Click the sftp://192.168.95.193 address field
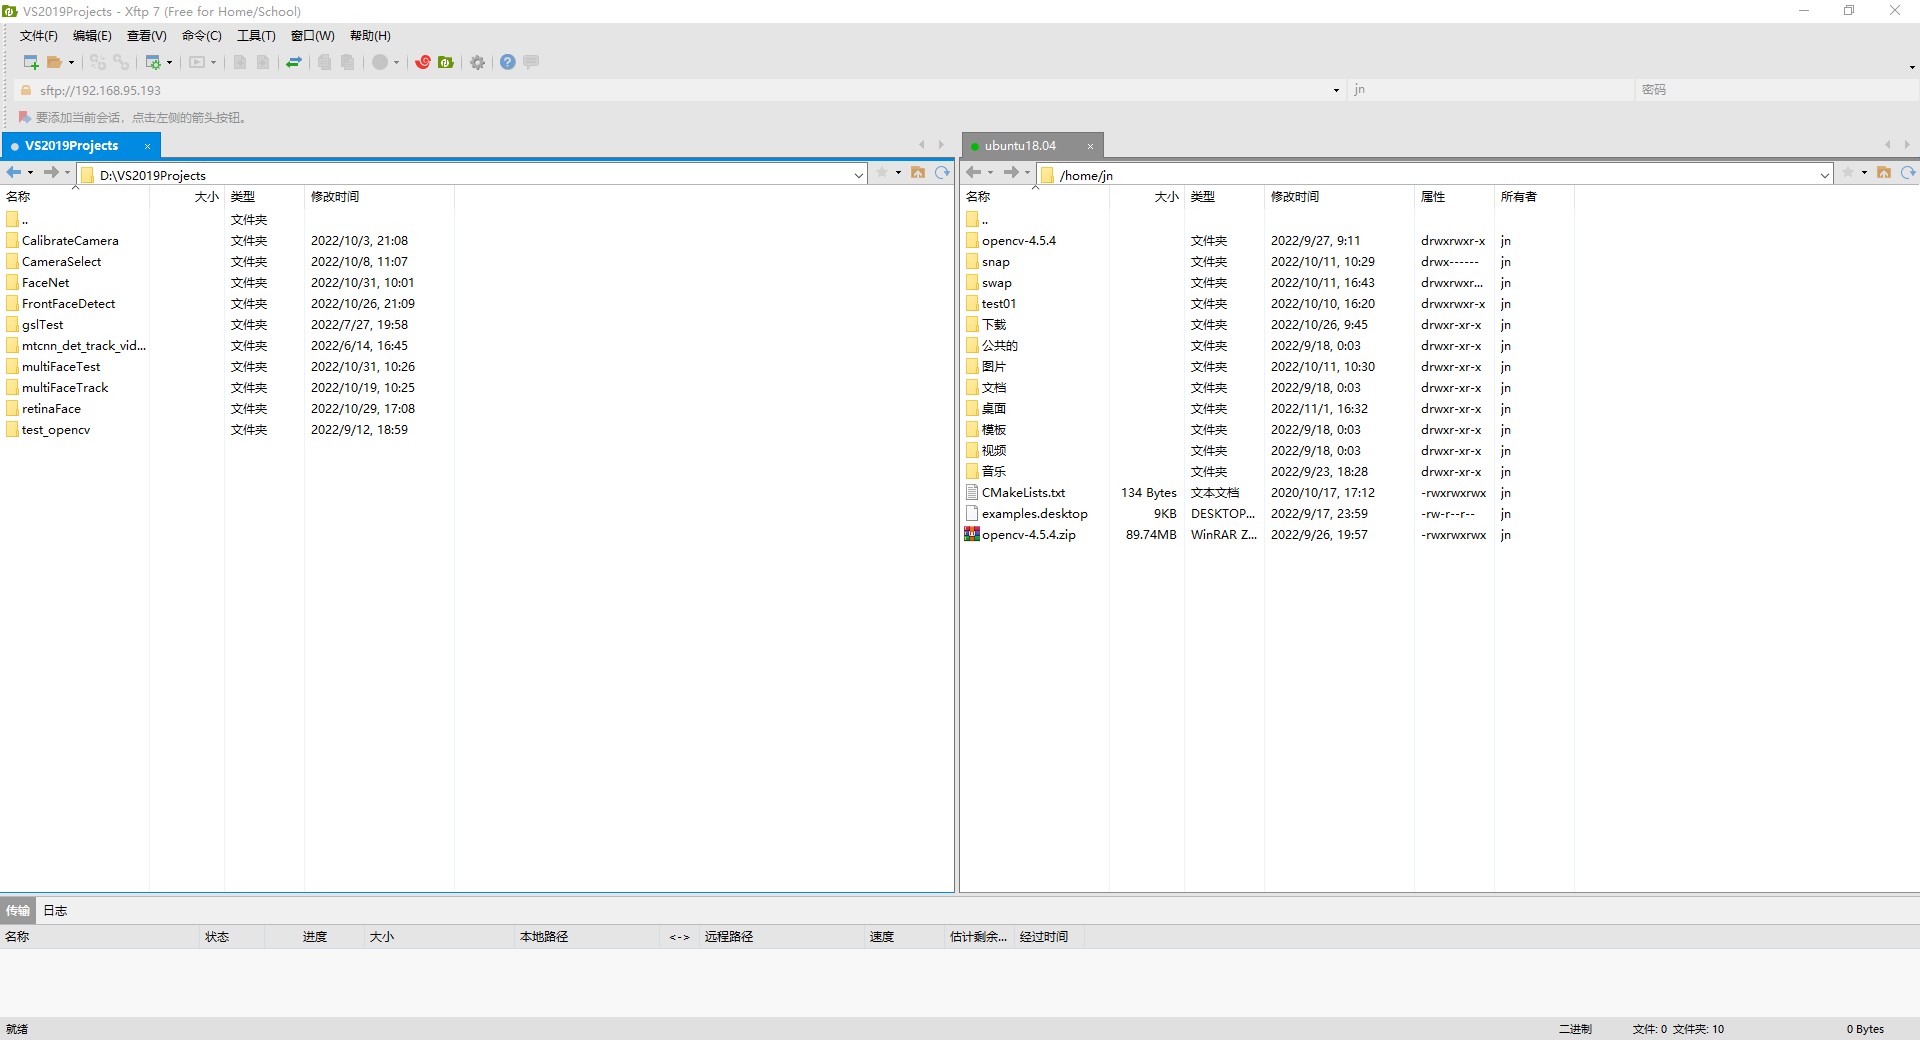This screenshot has height=1040, width=1920. point(680,90)
